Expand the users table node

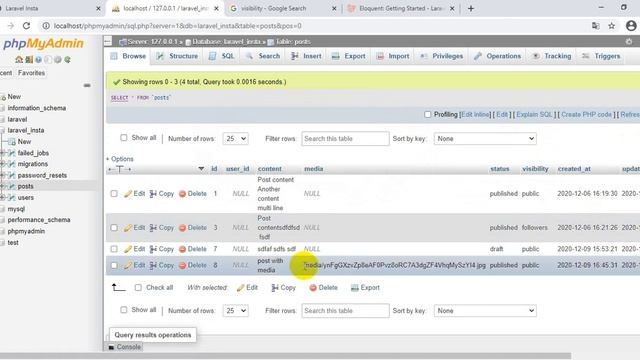point(2,198)
